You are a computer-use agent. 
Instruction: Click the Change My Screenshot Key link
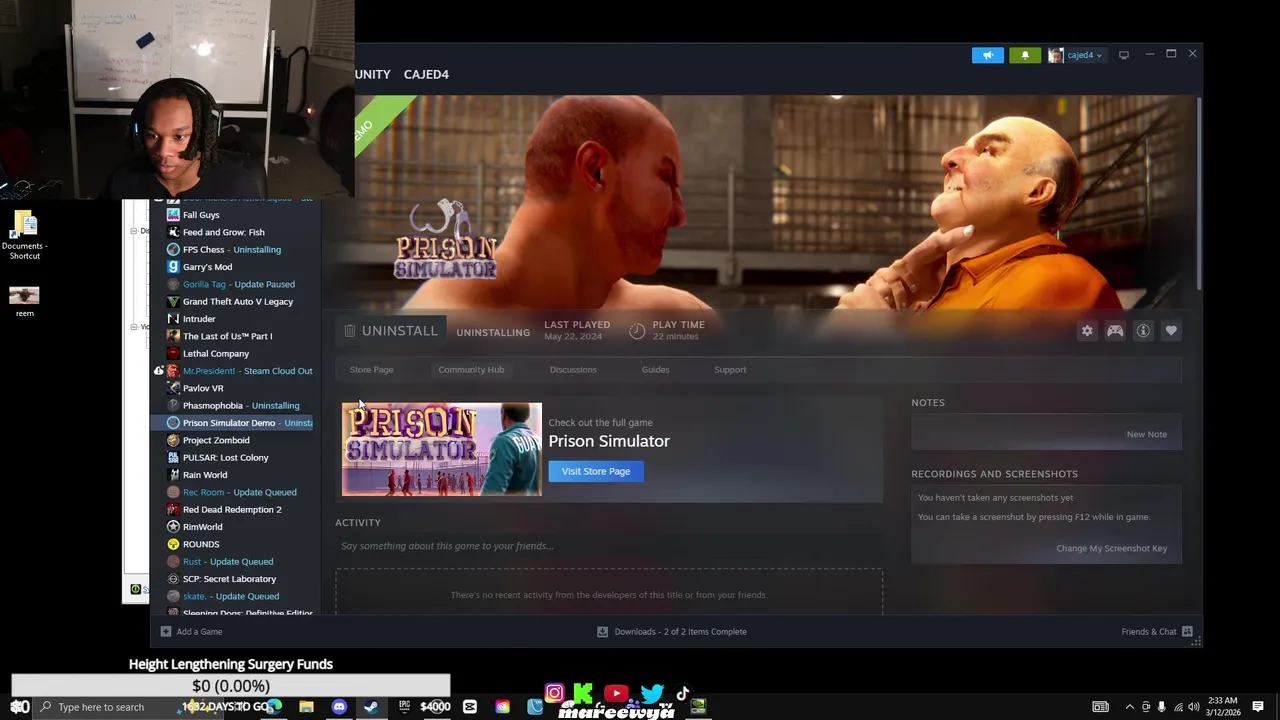click(x=1111, y=548)
